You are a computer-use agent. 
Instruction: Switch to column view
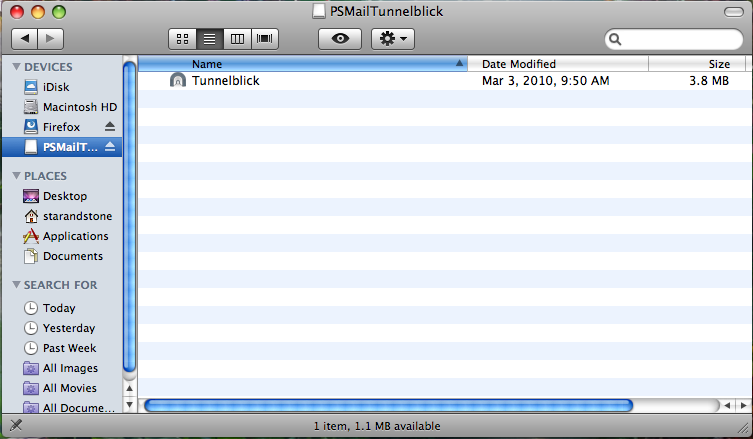pyautogui.click(x=237, y=38)
